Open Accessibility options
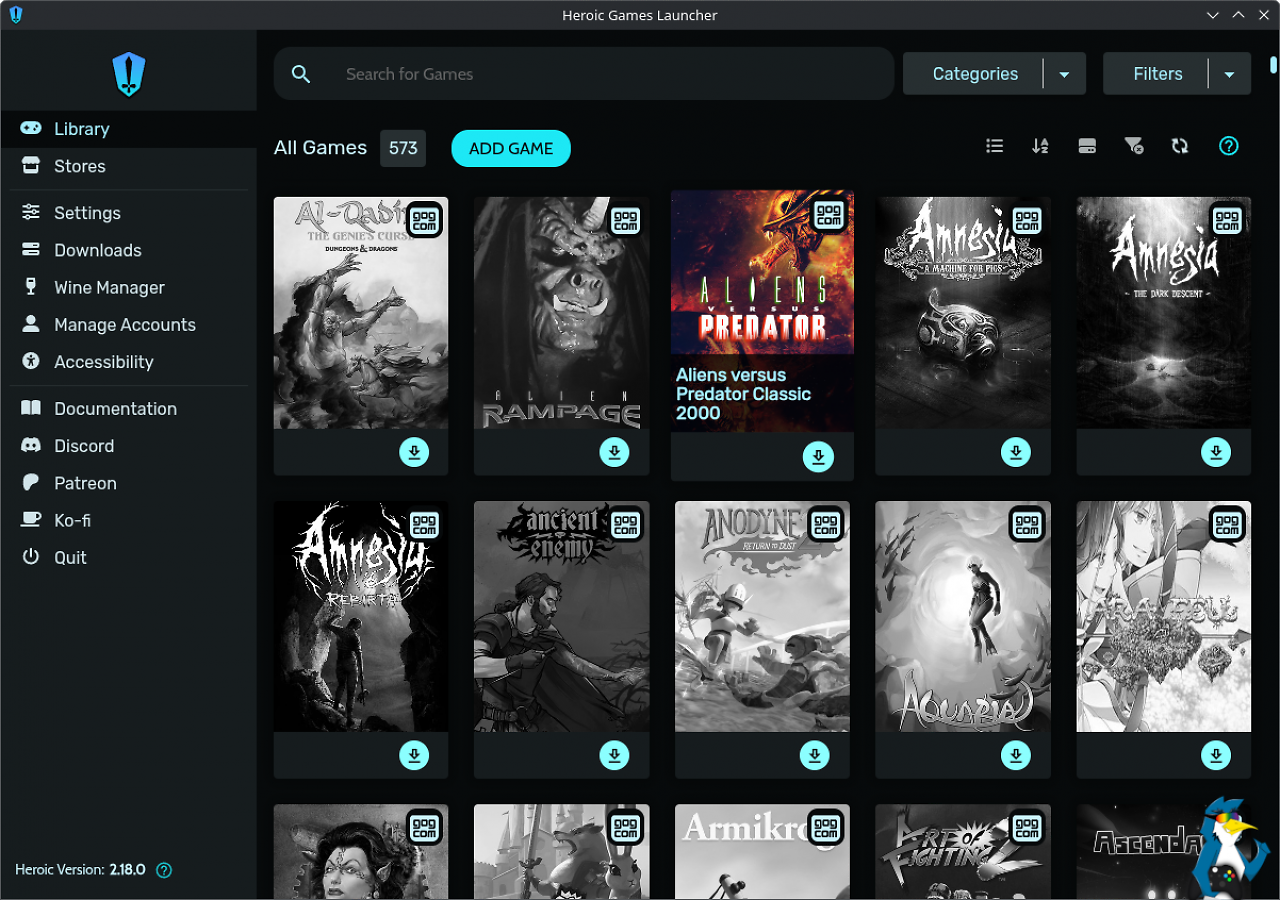 point(128,361)
